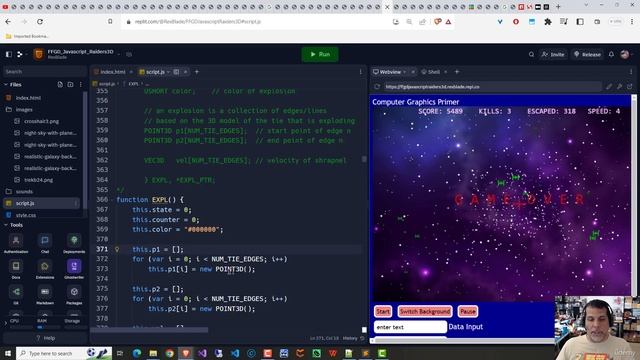Open the user avatar menu
Viewport: 640px width, 360px height.
coord(625,54)
